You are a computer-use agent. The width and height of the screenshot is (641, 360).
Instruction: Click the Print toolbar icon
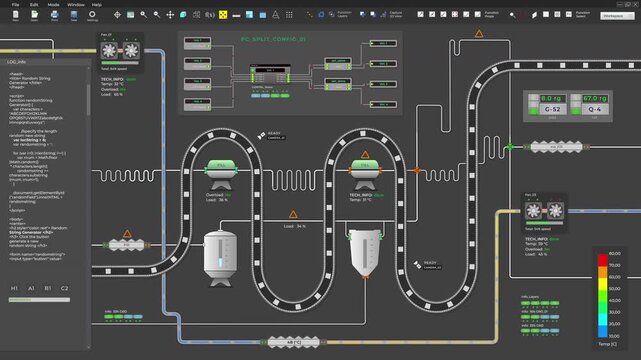point(54,16)
